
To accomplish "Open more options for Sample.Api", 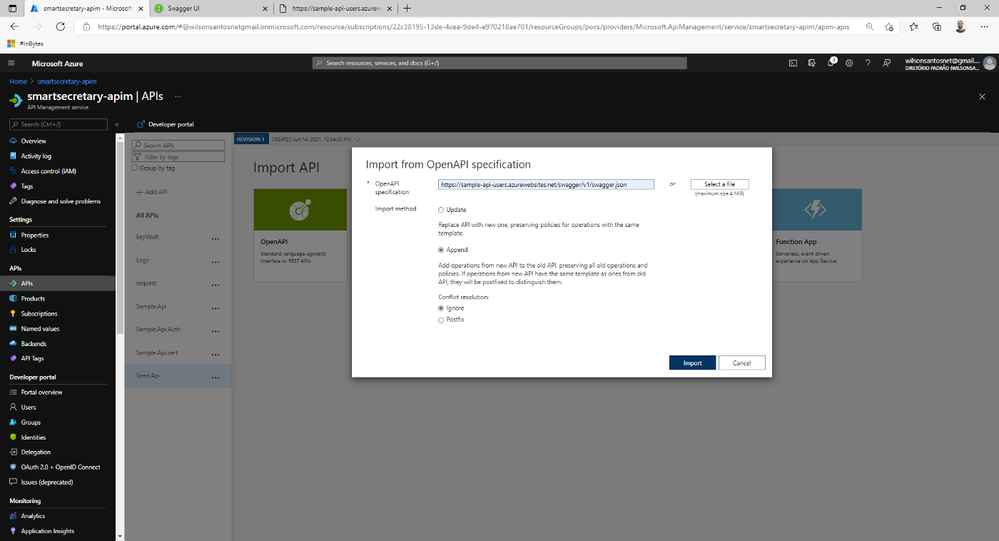I will pyautogui.click(x=215, y=308).
